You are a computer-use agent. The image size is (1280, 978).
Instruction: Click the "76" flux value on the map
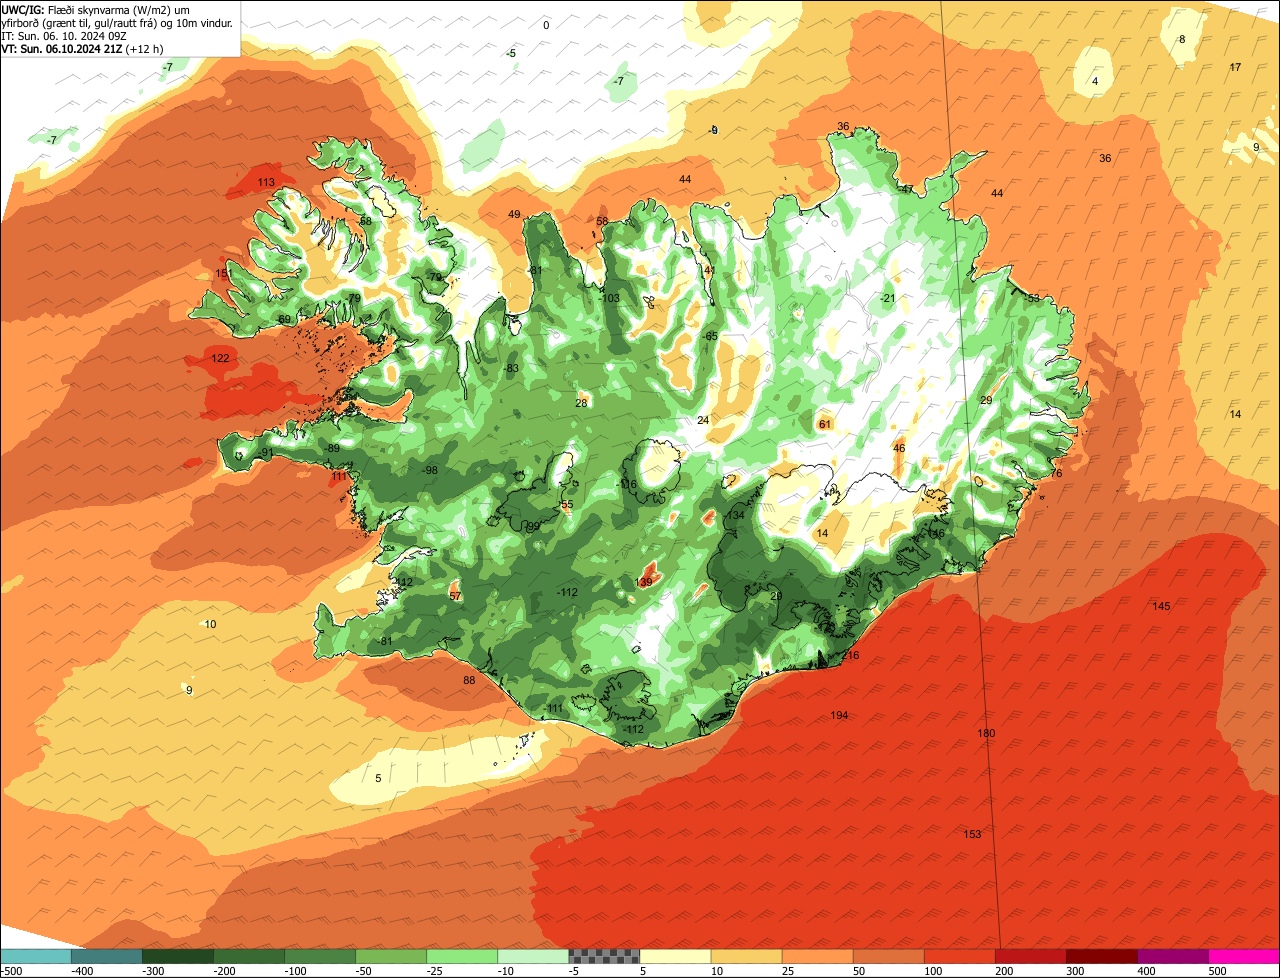click(x=1056, y=473)
